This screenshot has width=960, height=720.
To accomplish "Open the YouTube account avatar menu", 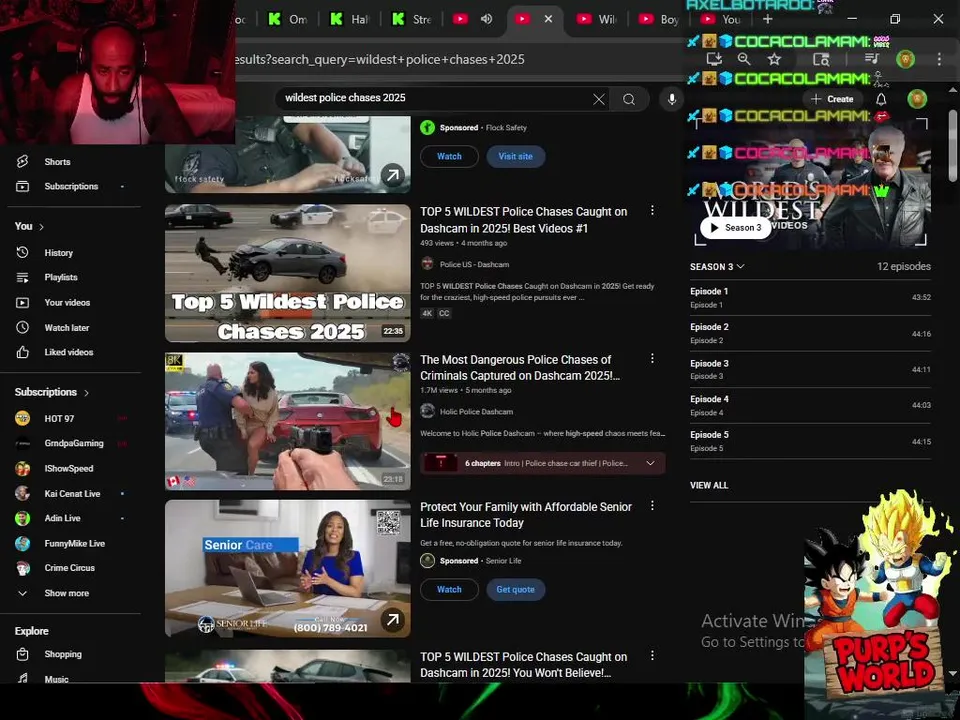I will click(917, 99).
